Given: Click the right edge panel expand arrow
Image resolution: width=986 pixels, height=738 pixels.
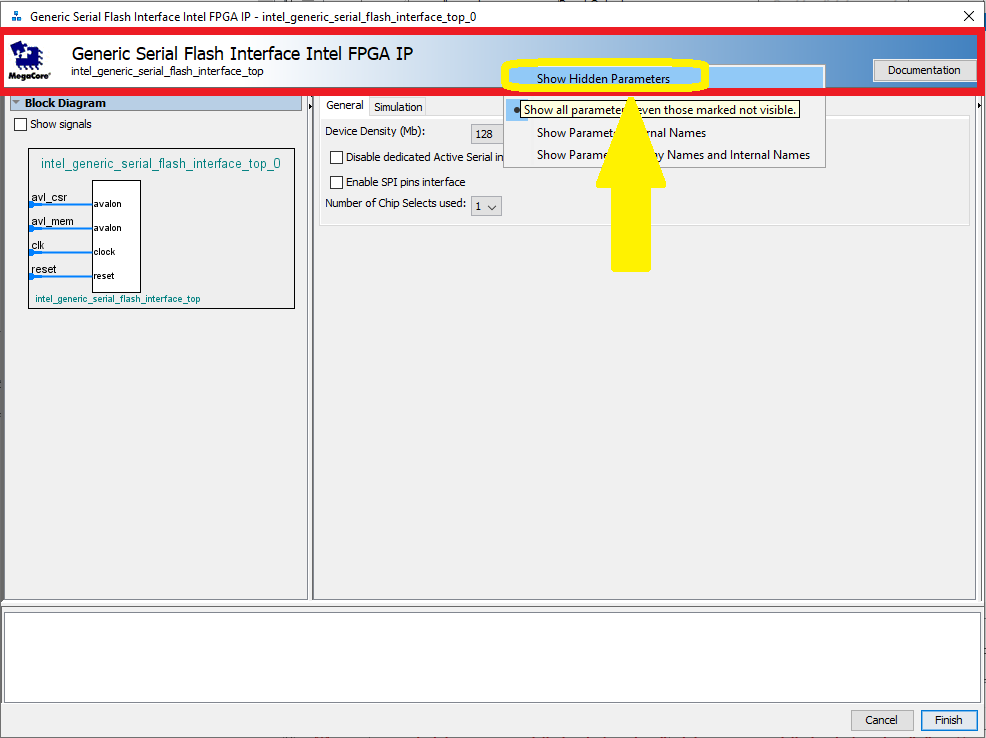Looking at the screenshot, I should tap(980, 106).
